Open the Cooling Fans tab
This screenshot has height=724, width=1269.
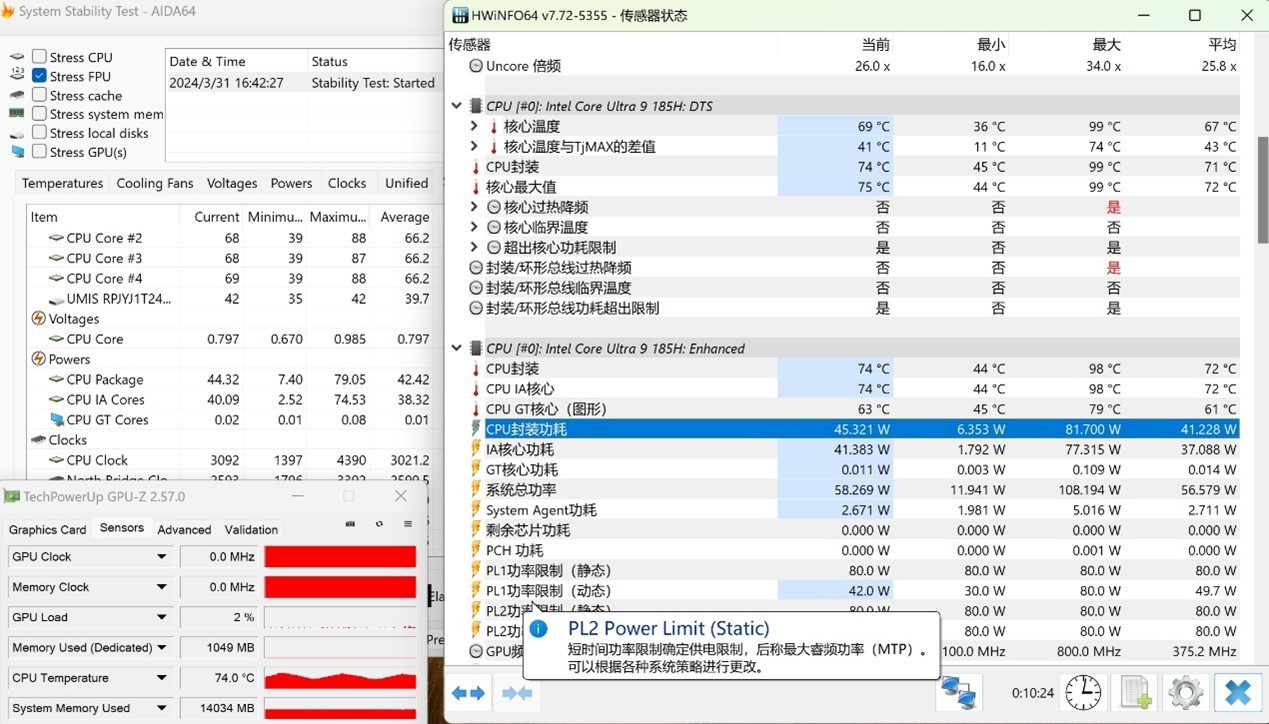coord(154,183)
